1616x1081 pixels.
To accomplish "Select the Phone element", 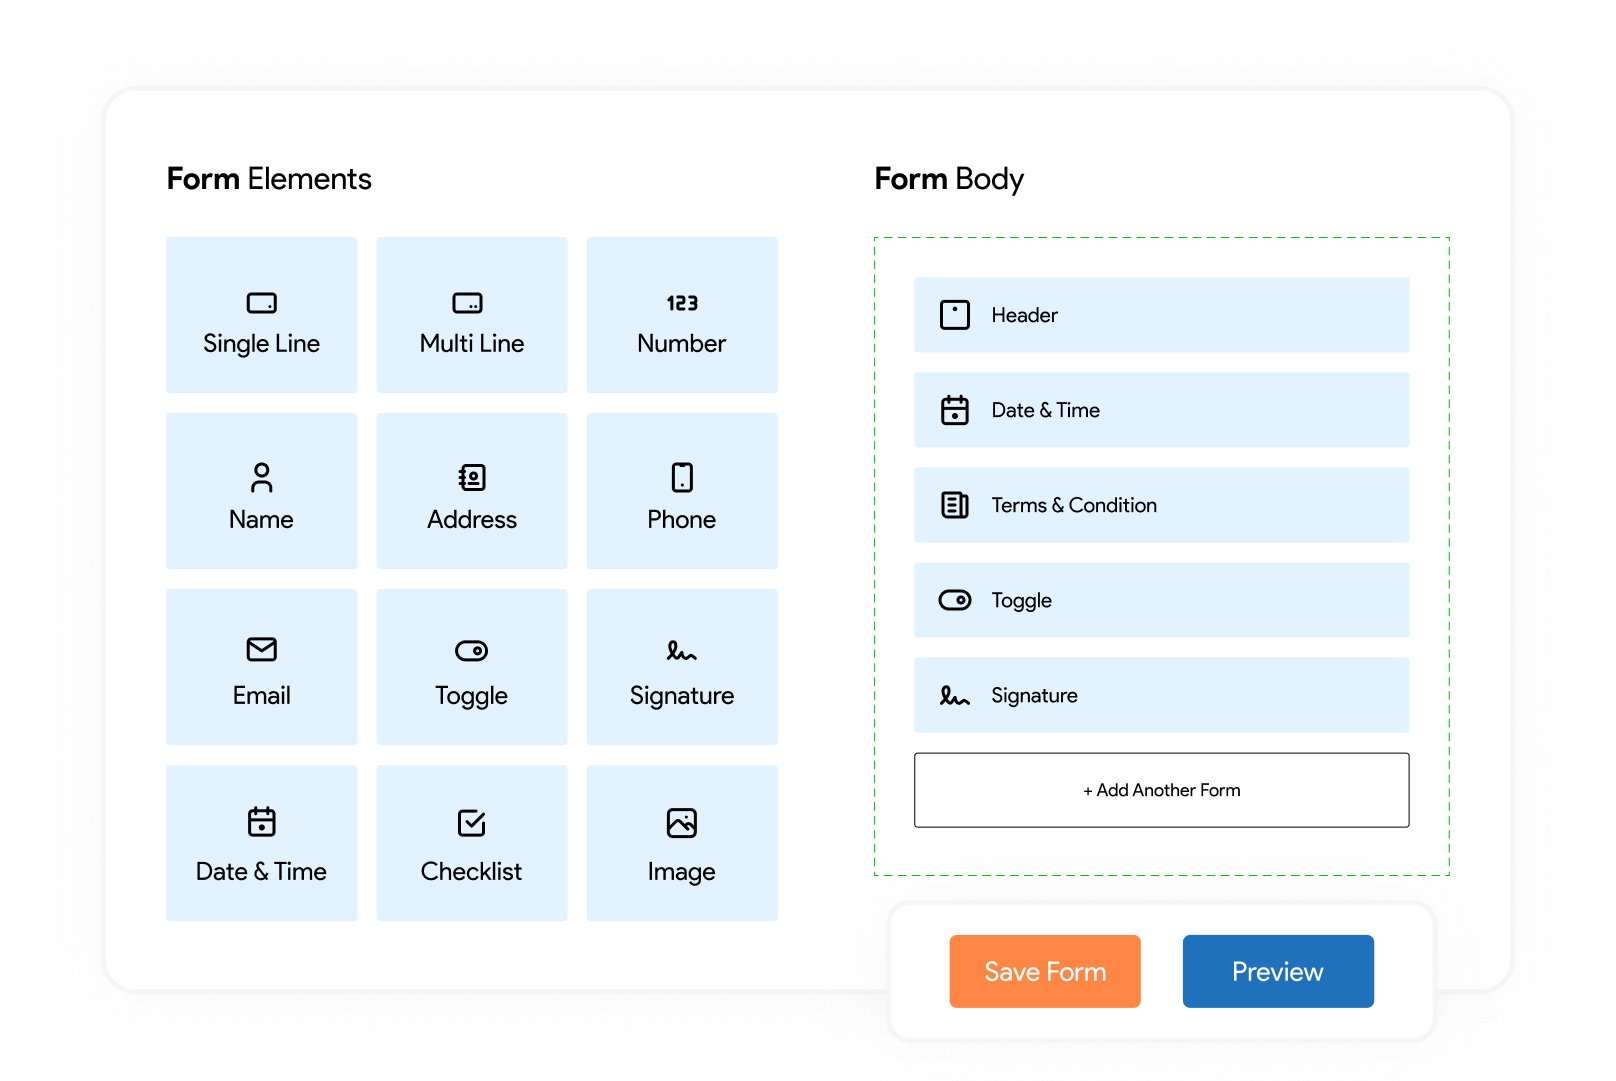I will coord(681,490).
